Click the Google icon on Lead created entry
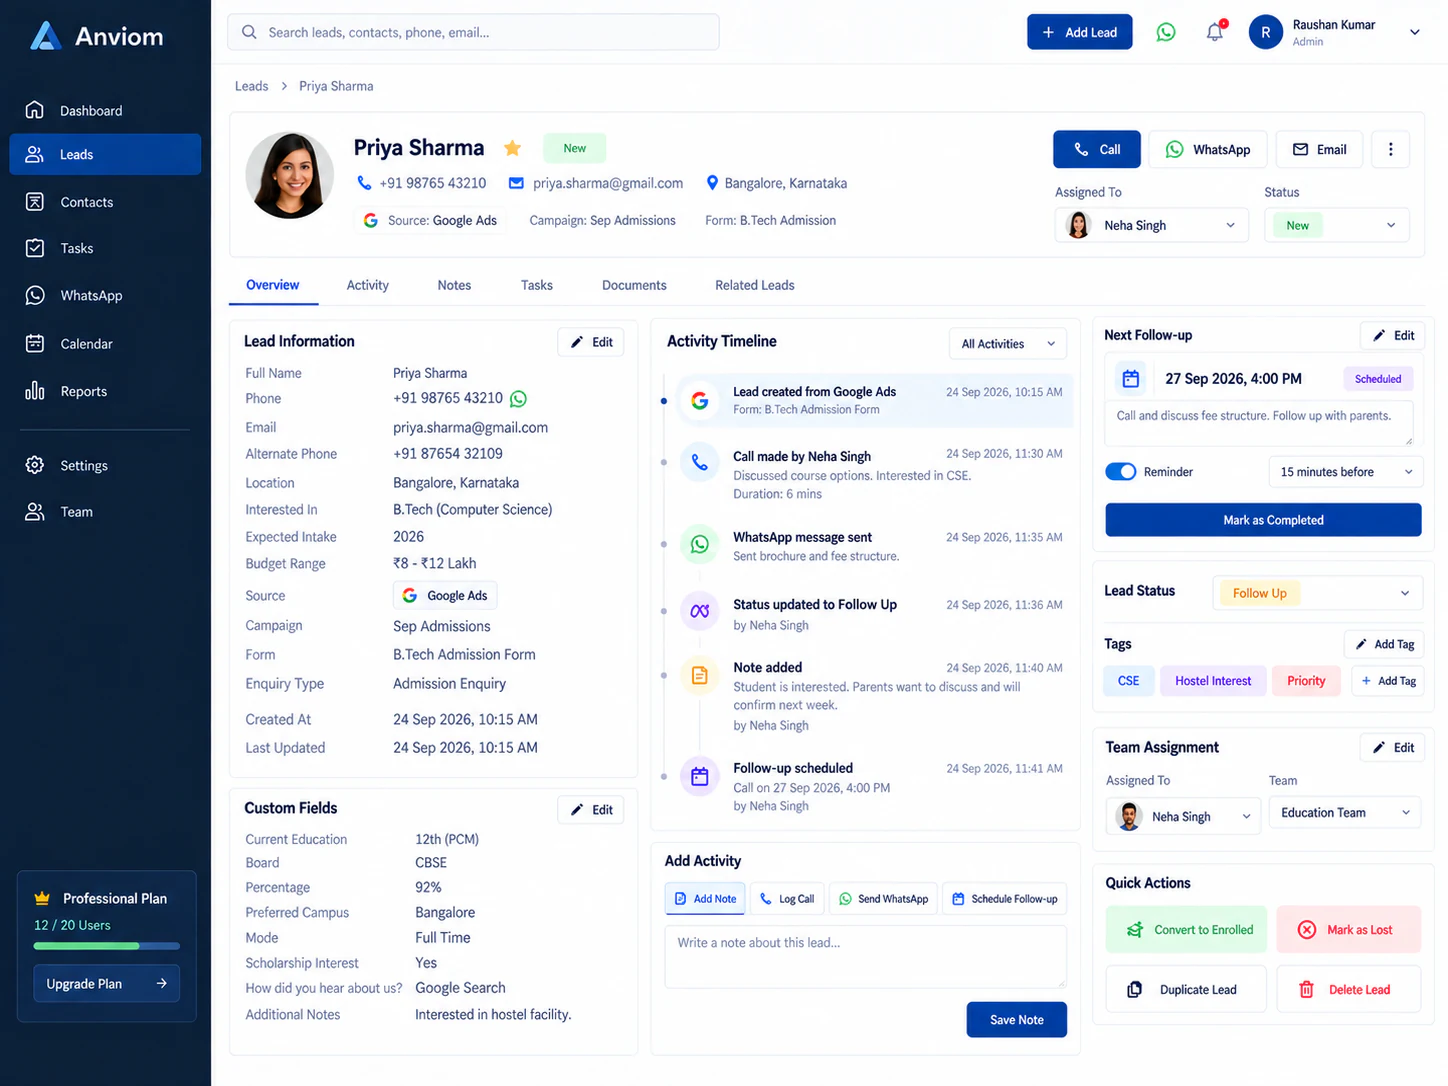The height and width of the screenshot is (1086, 1448). coord(700,400)
